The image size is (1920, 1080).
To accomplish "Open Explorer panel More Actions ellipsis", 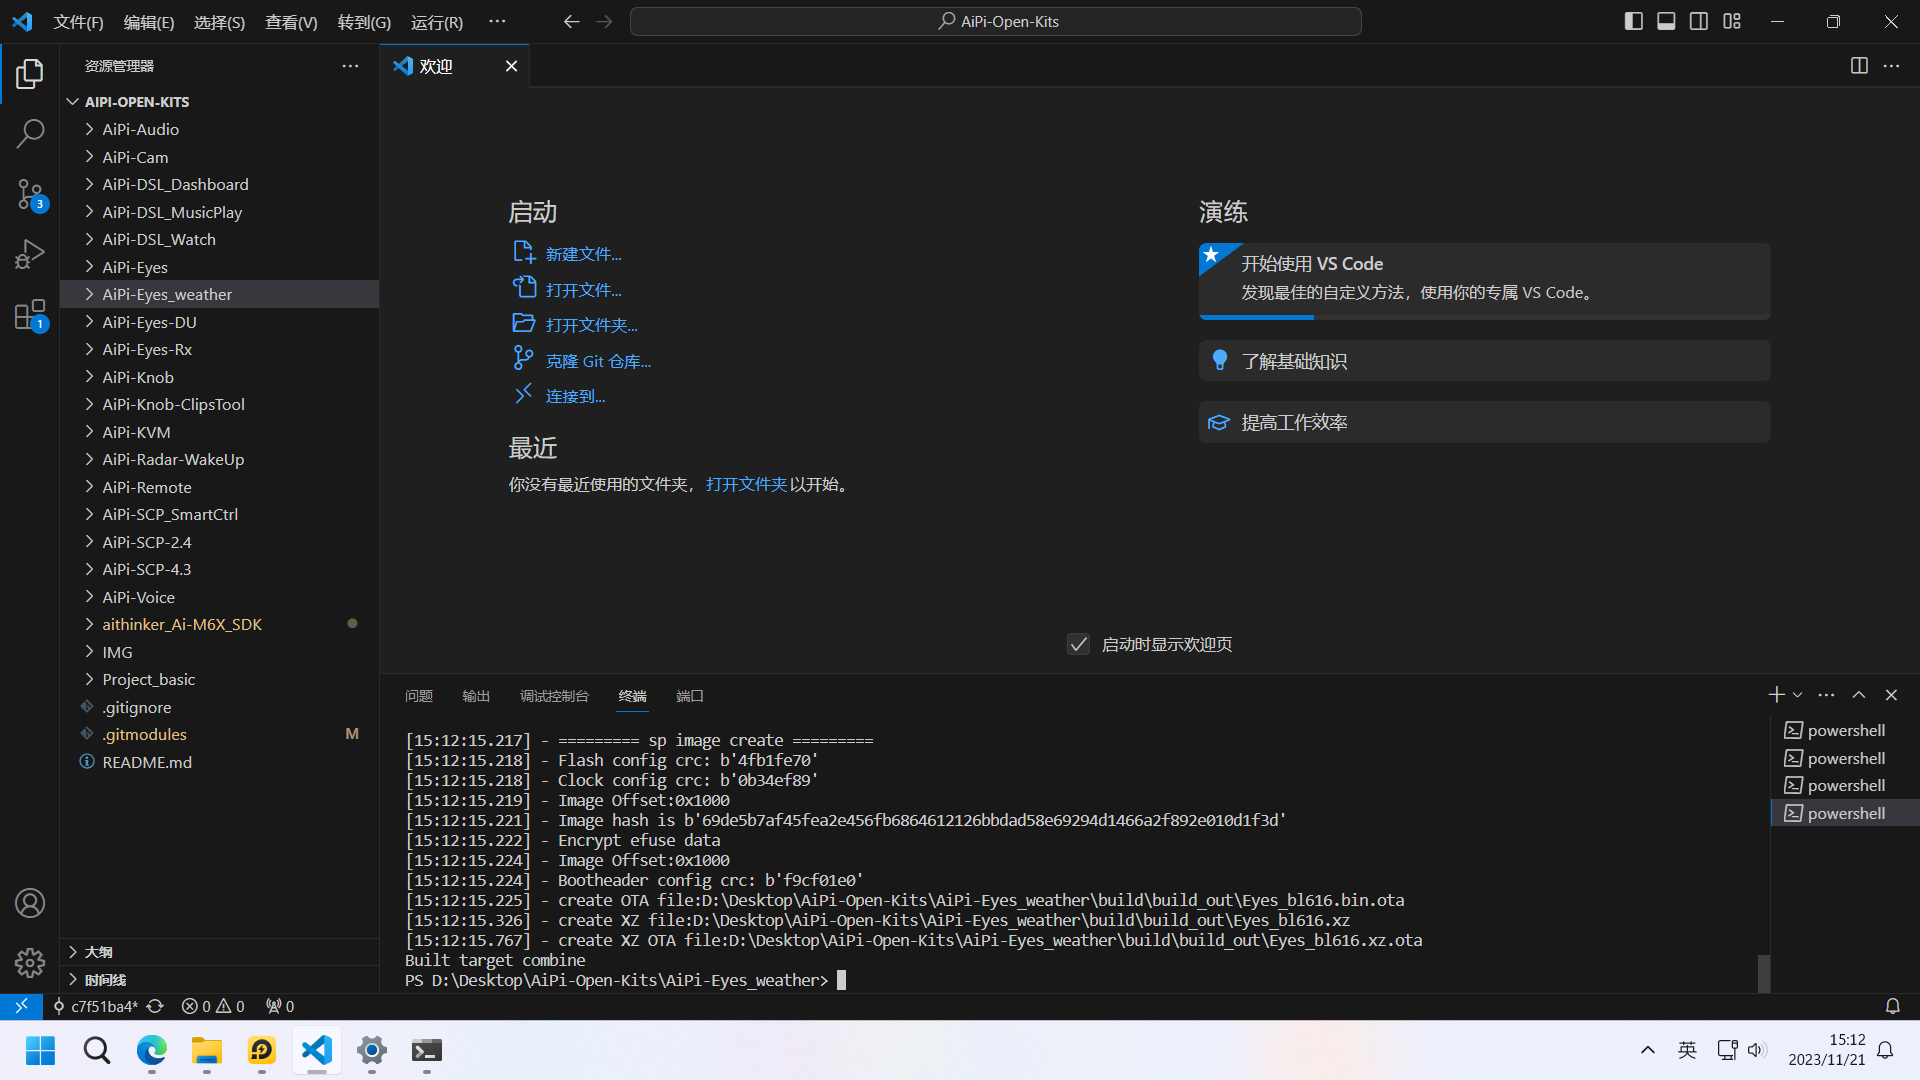I will [x=350, y=66].
